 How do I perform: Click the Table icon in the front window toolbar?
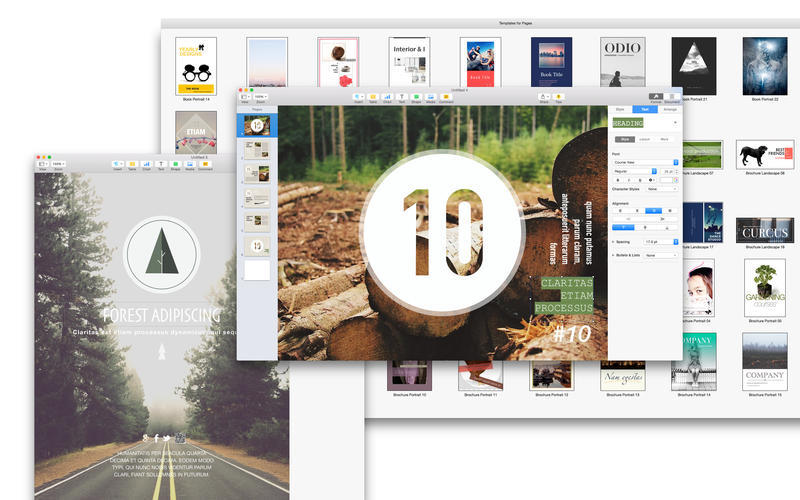372,97
